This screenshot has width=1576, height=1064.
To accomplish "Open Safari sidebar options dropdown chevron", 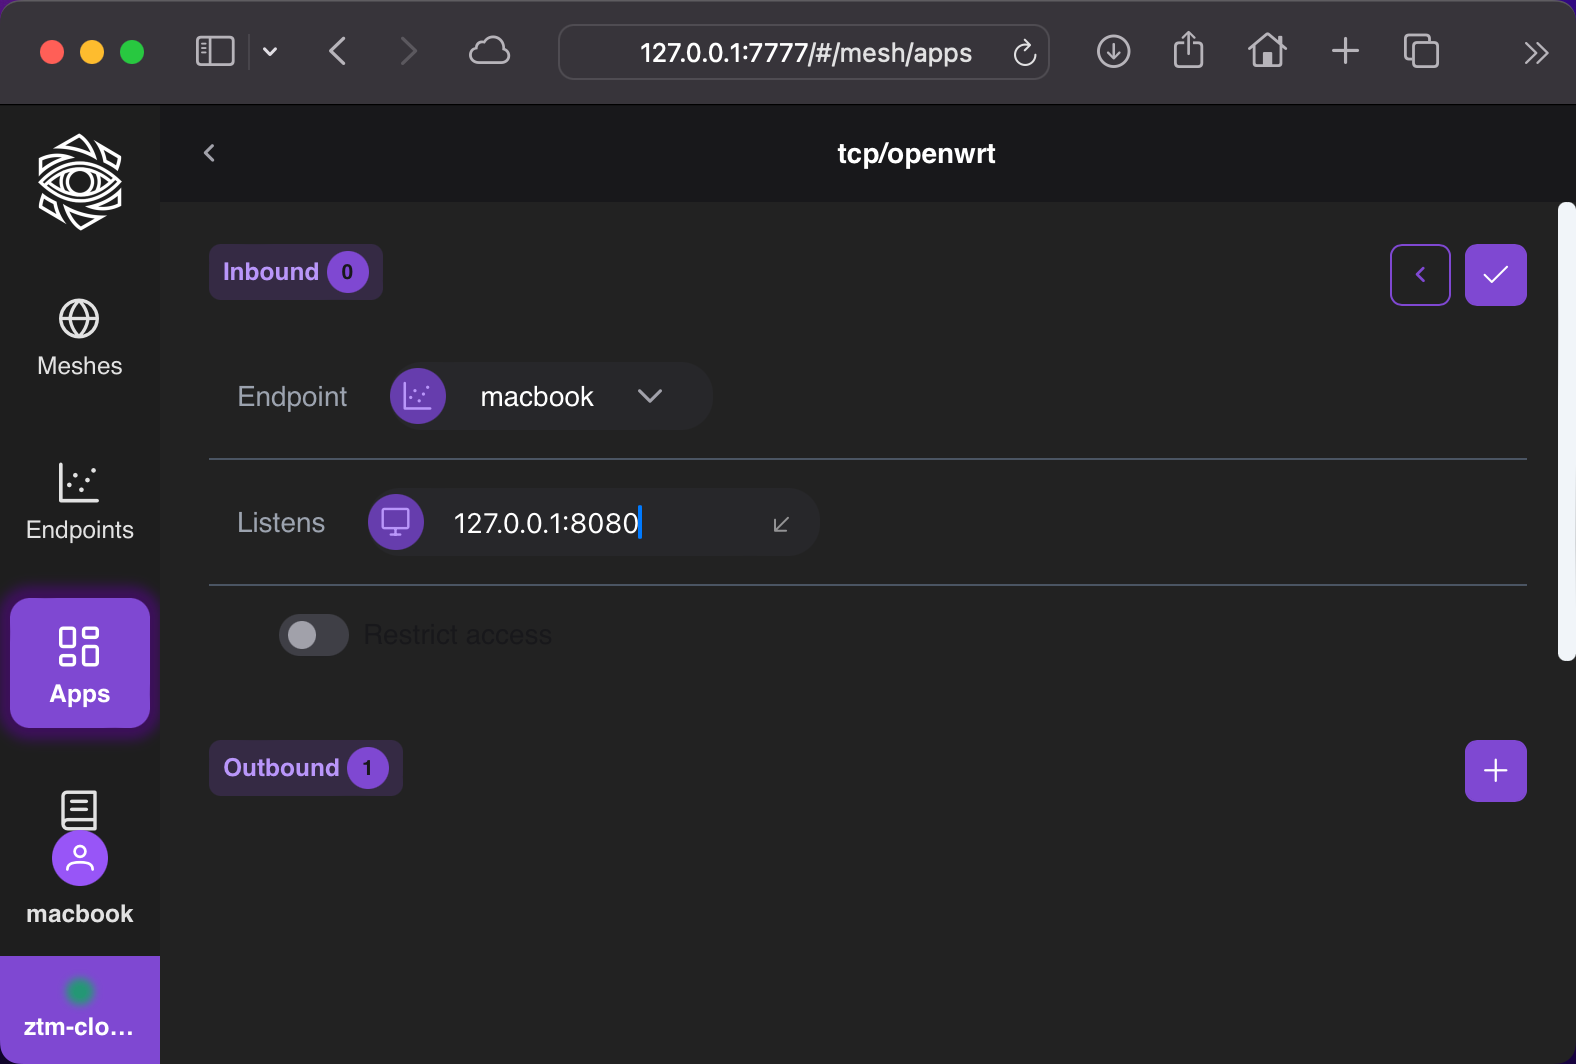I will pyautogui.click(x=270, y=52).
